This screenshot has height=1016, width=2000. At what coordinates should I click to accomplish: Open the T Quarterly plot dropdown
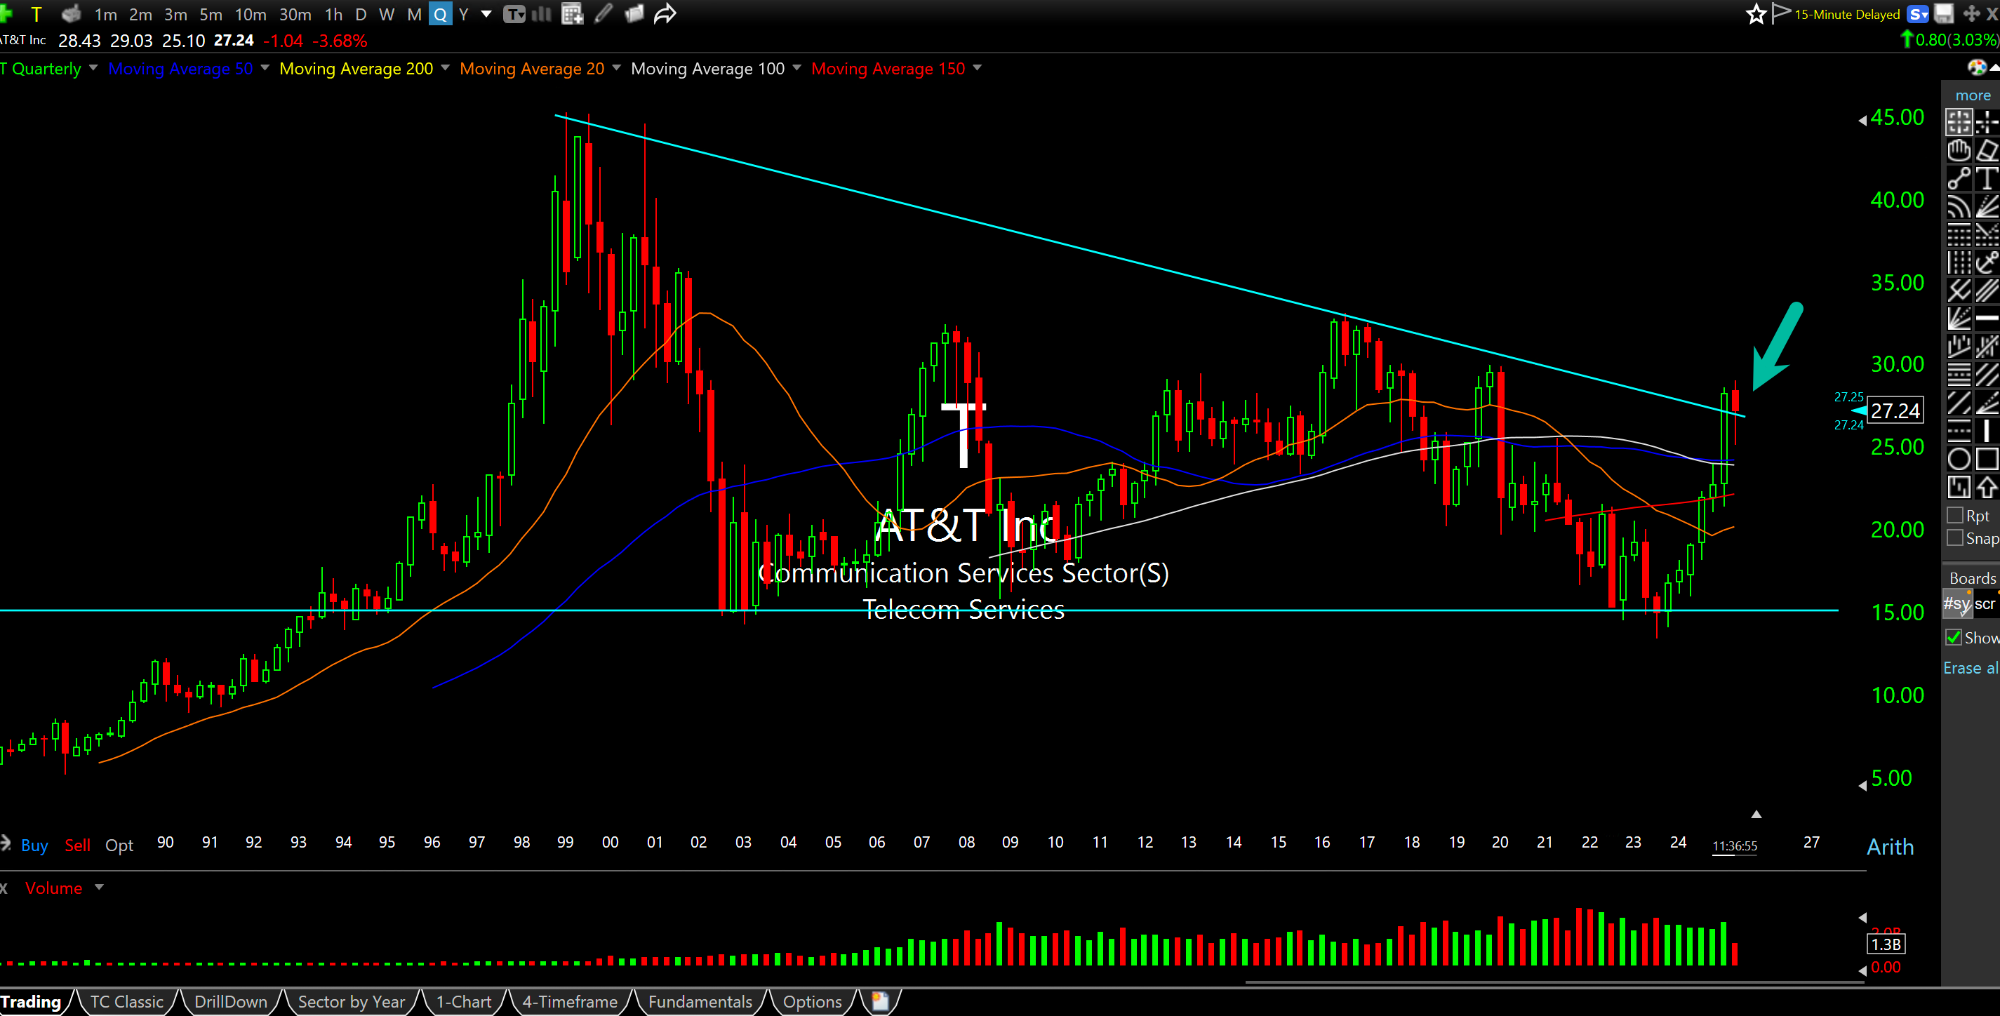(x=93, y=68)
